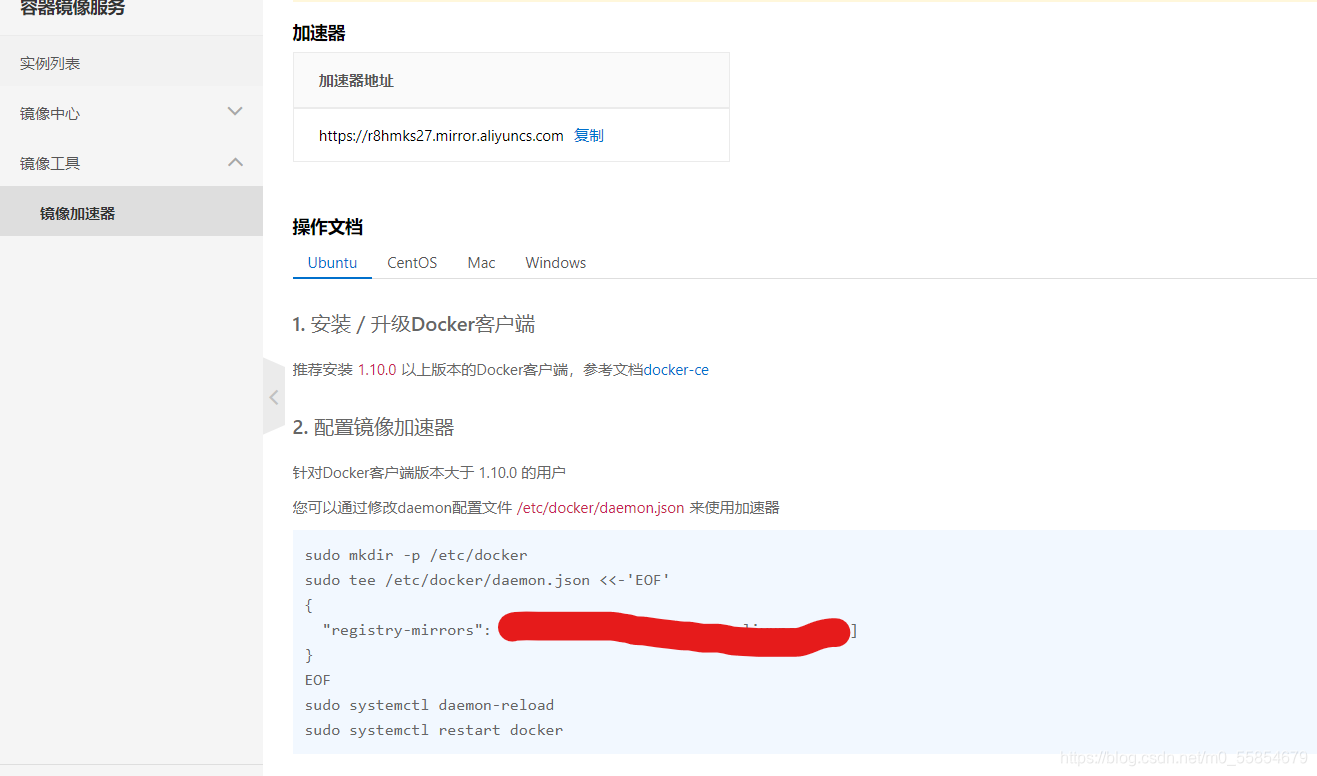Expand the 镜像中心 chevron
Image resolution: width=1317 pixels, height=776 pixels.
235,111
